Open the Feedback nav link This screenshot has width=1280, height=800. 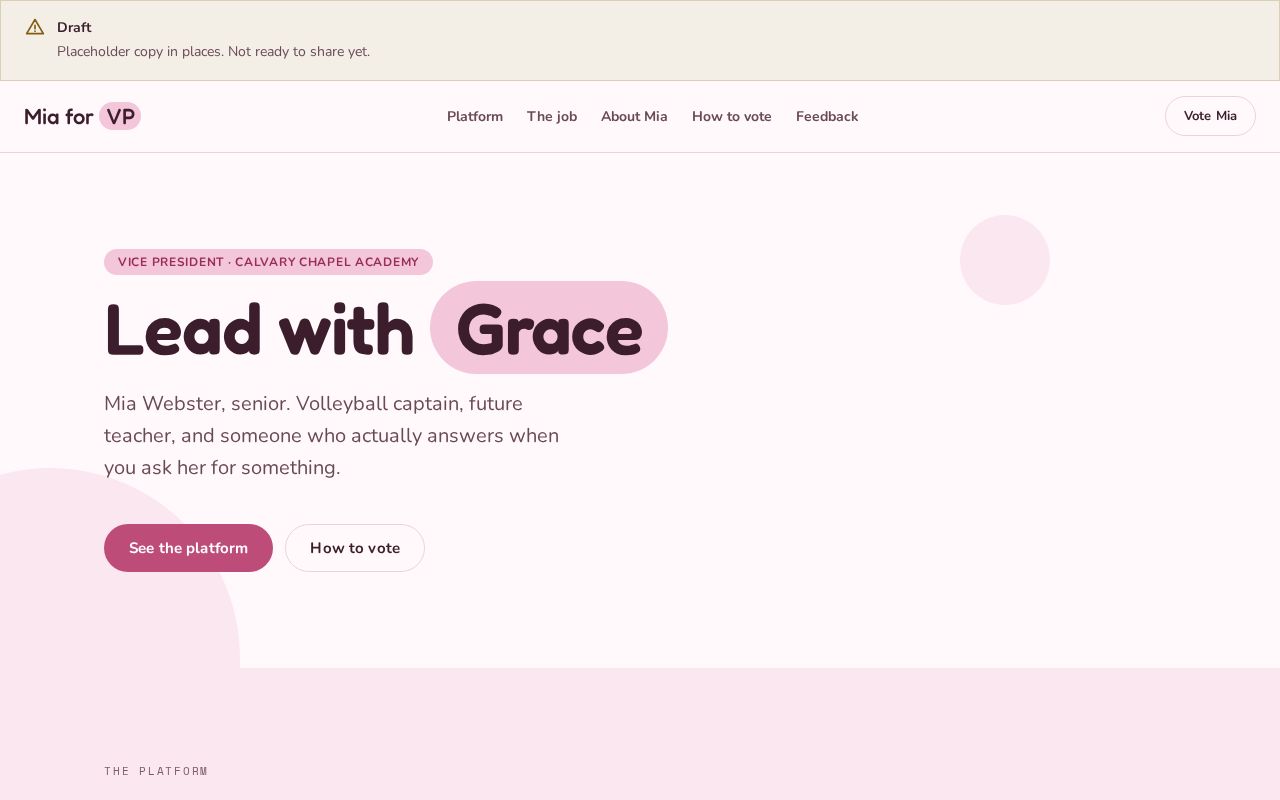coord(827,116)
